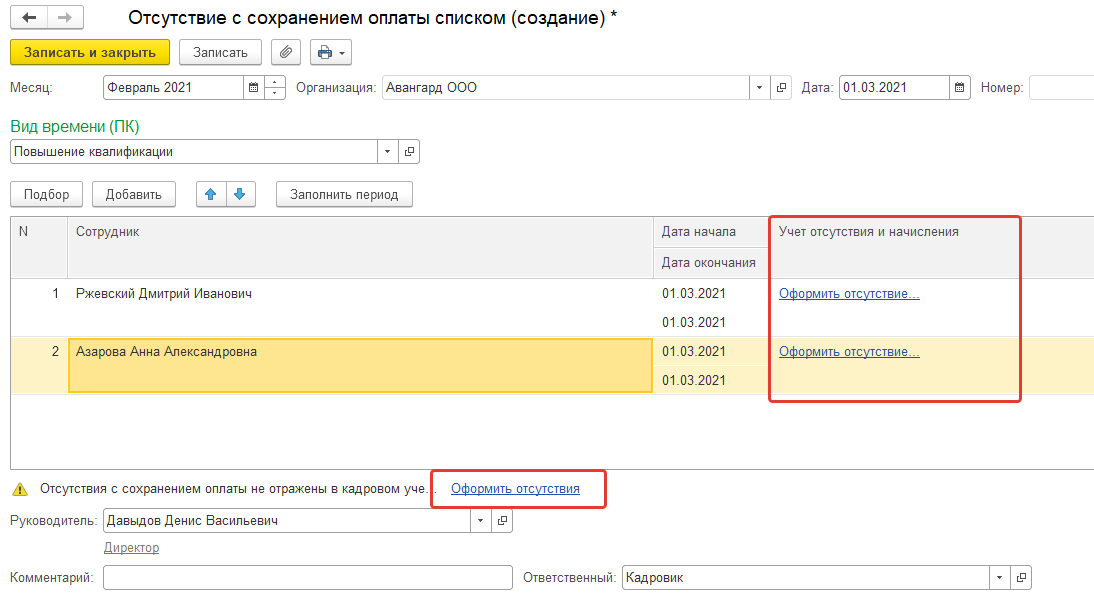The height and width of the screenshot is (600, 1094).
Task: Open the Организация record with the open icon
Action: coord(782,88)
